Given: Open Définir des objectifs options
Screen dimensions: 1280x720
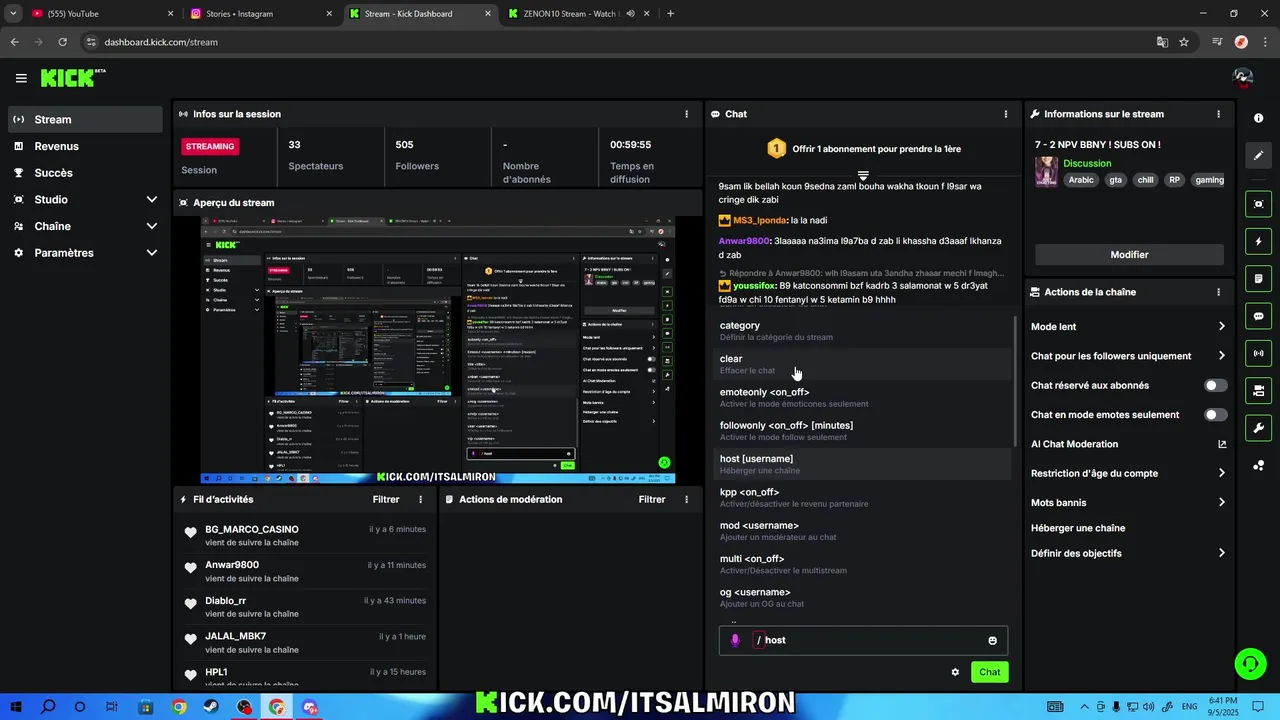Looking at the screenshot, I should click(x=1221, y=553).
